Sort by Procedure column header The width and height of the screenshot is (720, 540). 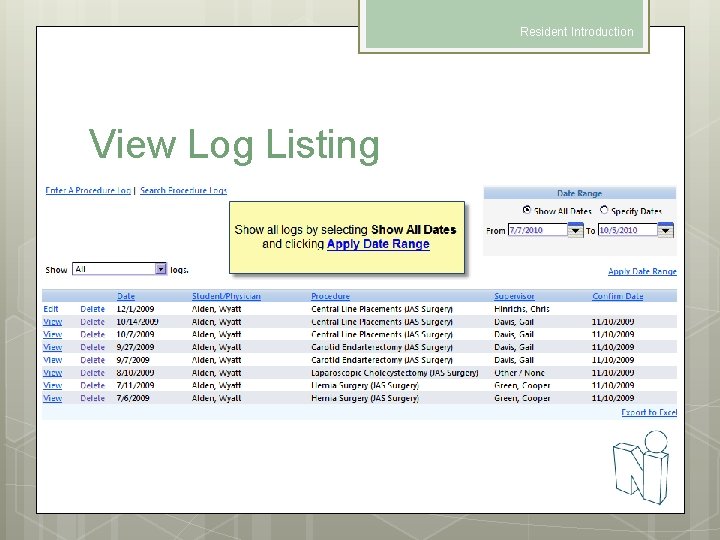[330, 296]
